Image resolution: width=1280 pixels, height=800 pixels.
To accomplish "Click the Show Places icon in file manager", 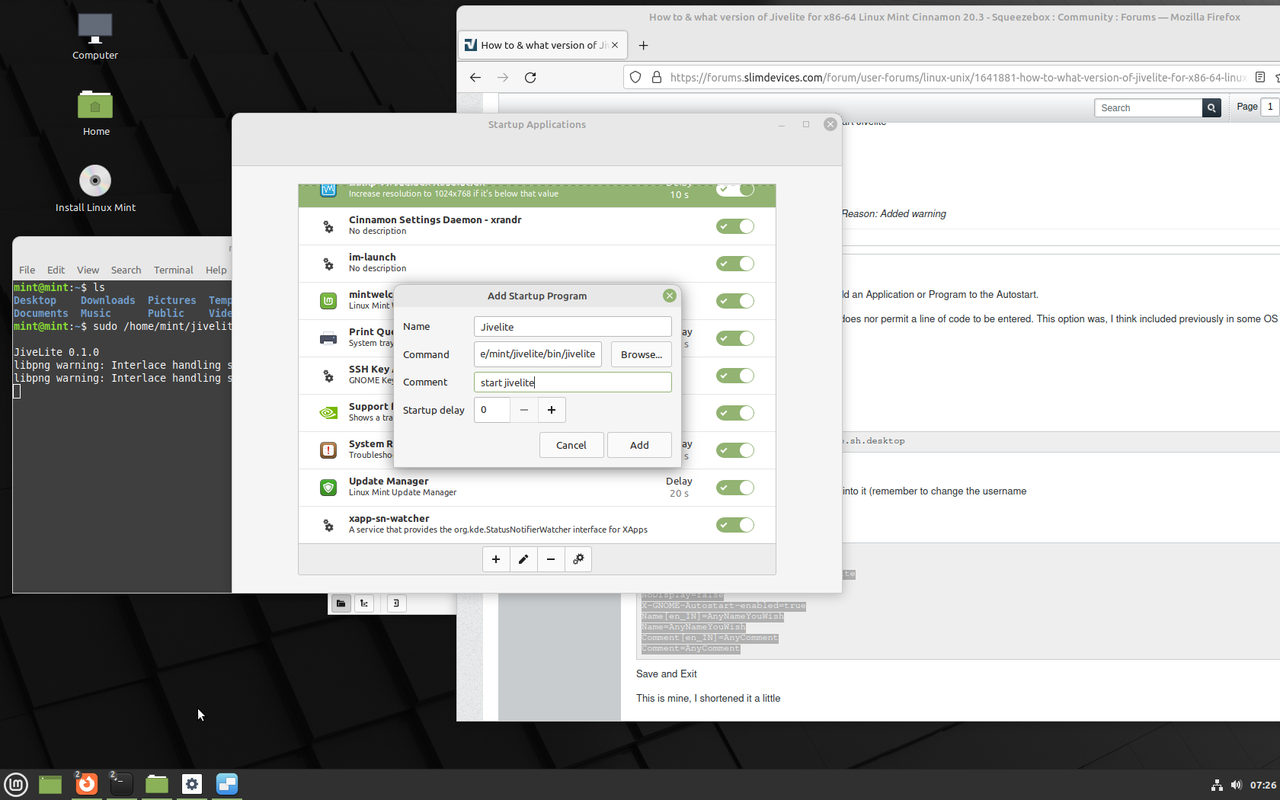I will tap(341, 603).
